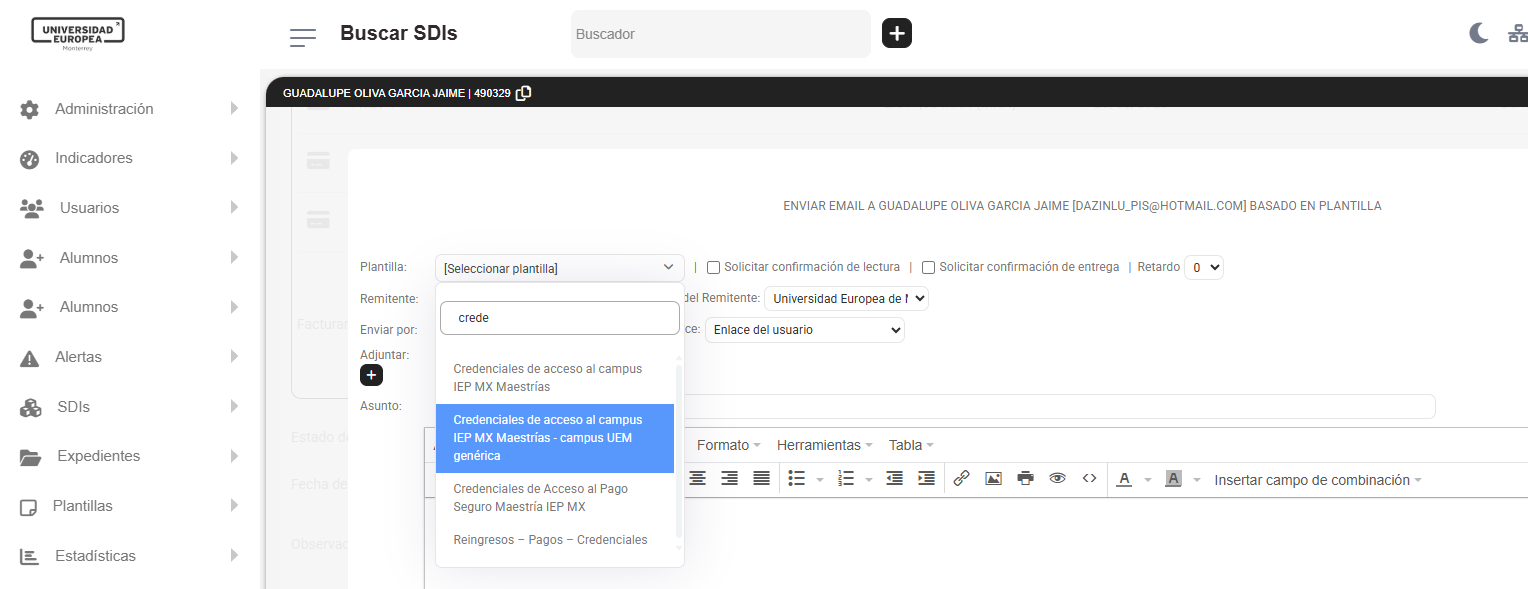Screen dimensions: 1528x589
Task: Click the Buscador search field
Action: pos(720,34)
